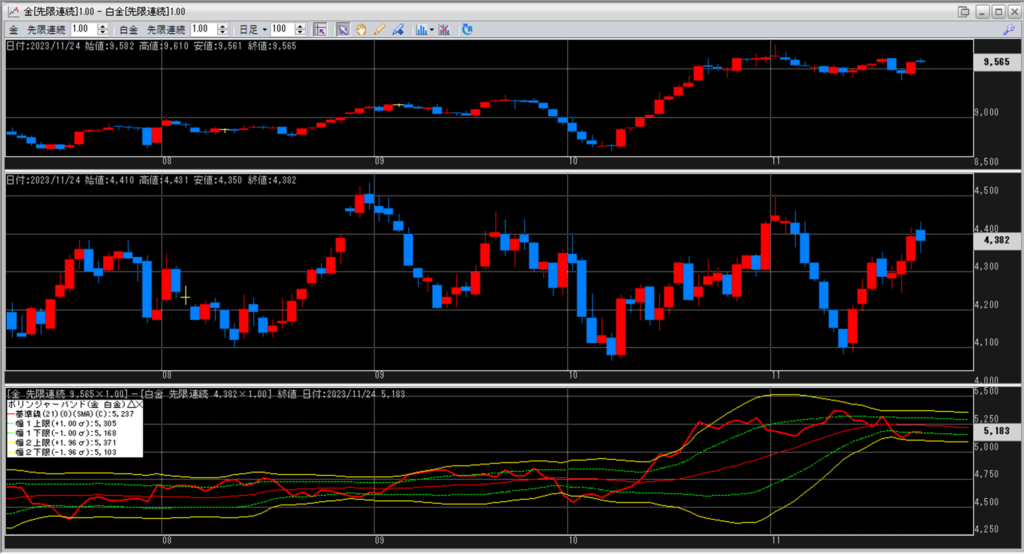Close the Bollinger Band legend box
The image size is (1024, 554).
pyautogui.click(x=139, y=405)
